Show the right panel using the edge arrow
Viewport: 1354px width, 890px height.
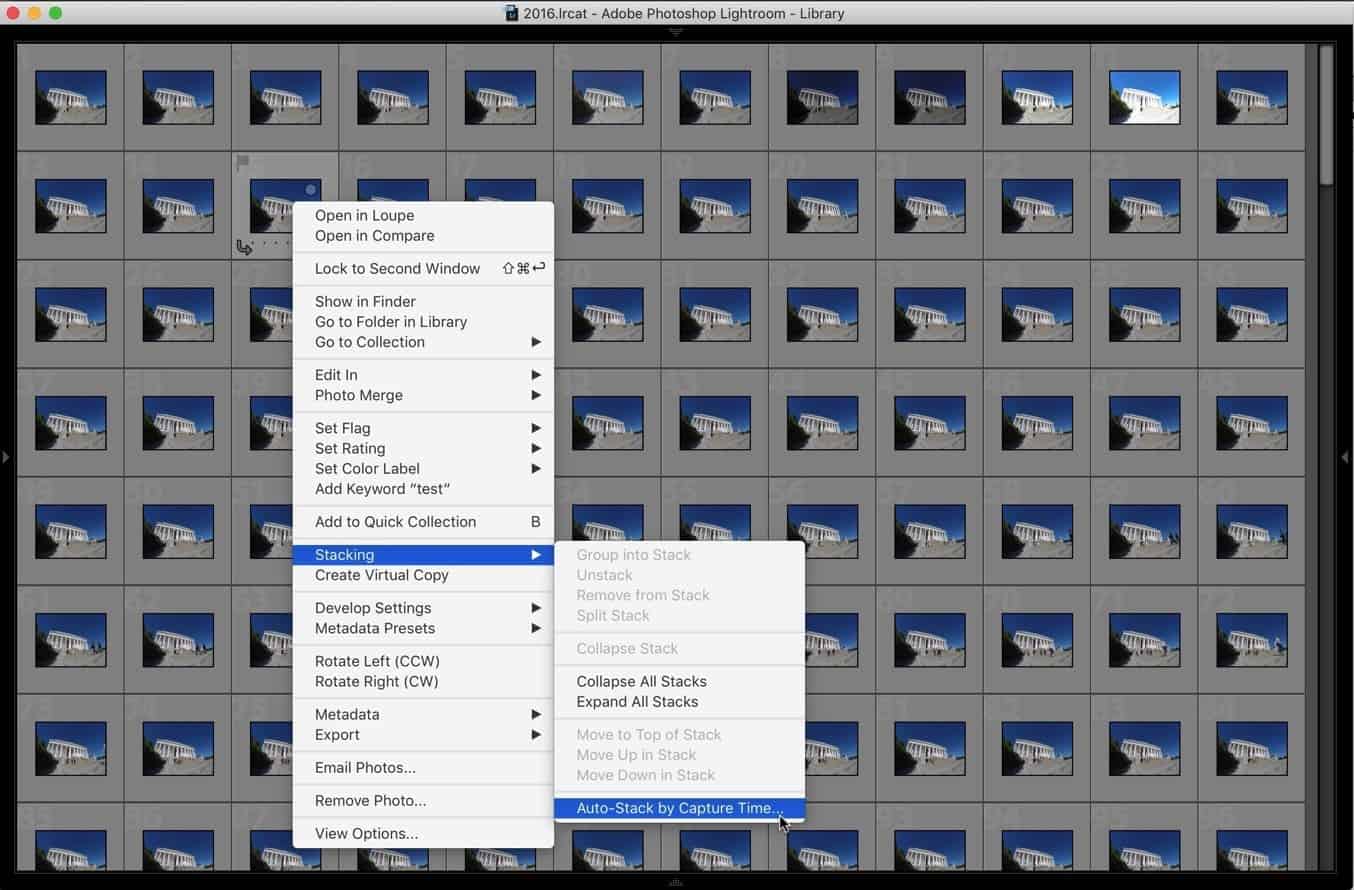pos(1346,457)
